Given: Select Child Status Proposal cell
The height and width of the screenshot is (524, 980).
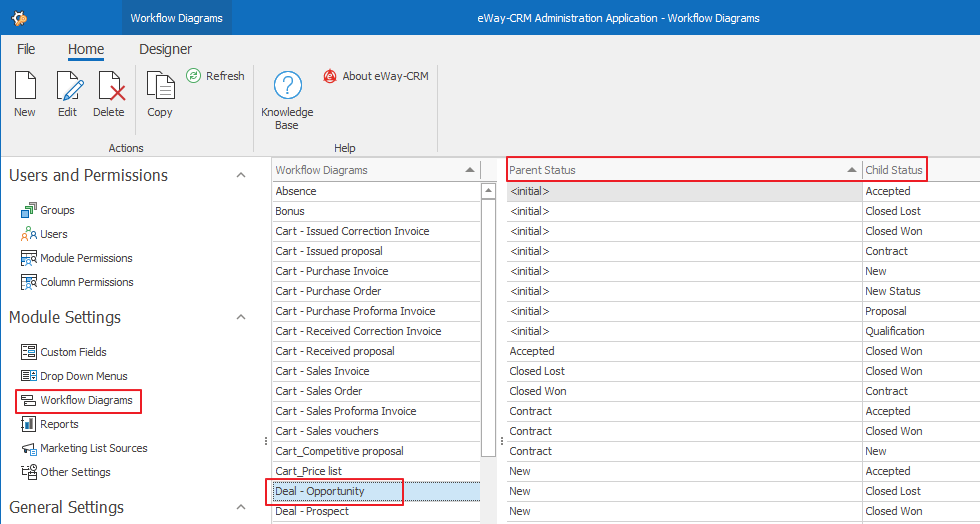Looking at the screenshot, I should (921, 311).
